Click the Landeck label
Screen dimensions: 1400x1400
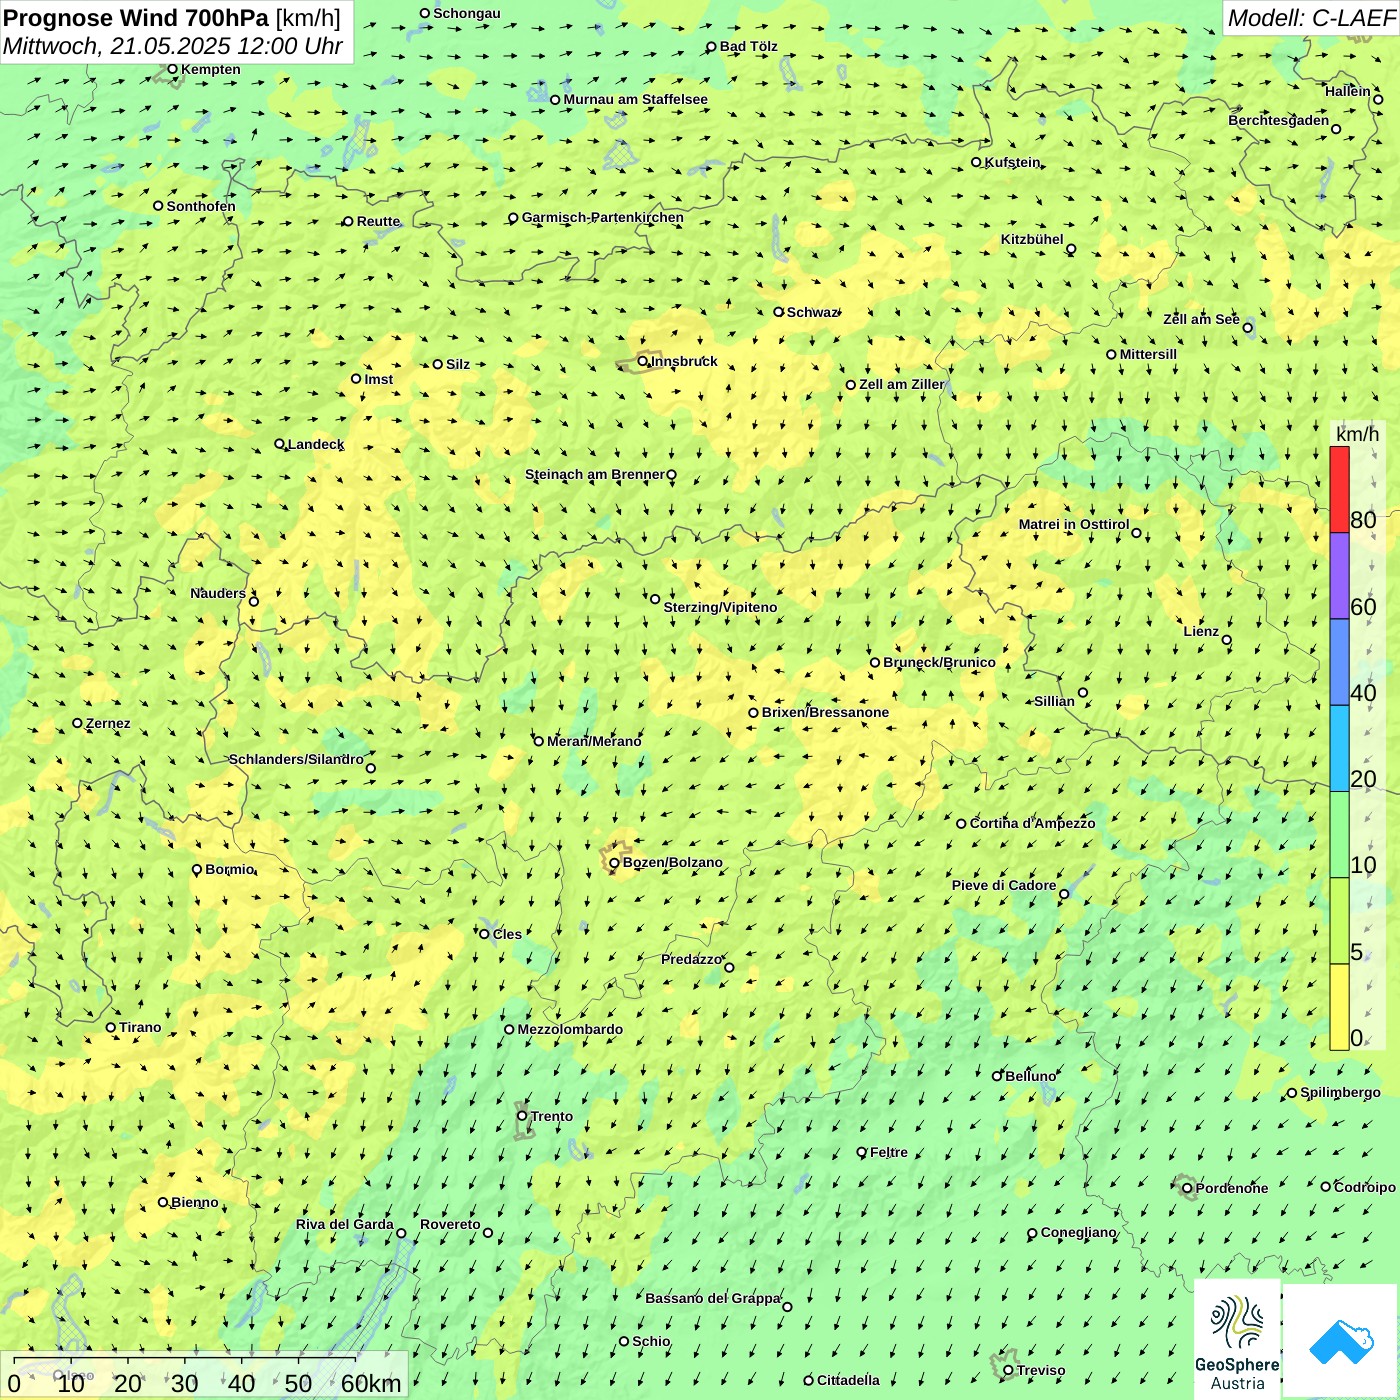(x=316, y=444)
